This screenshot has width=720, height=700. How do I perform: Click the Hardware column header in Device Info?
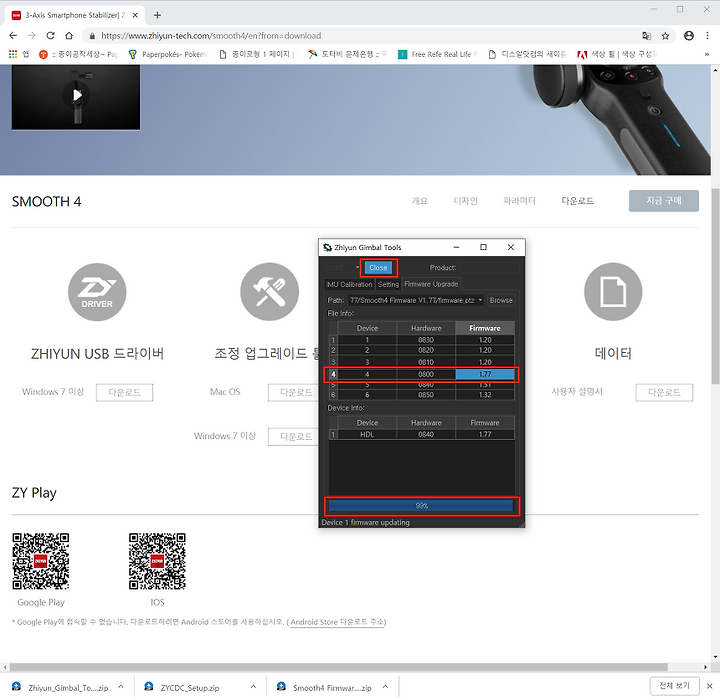point(426,423)
